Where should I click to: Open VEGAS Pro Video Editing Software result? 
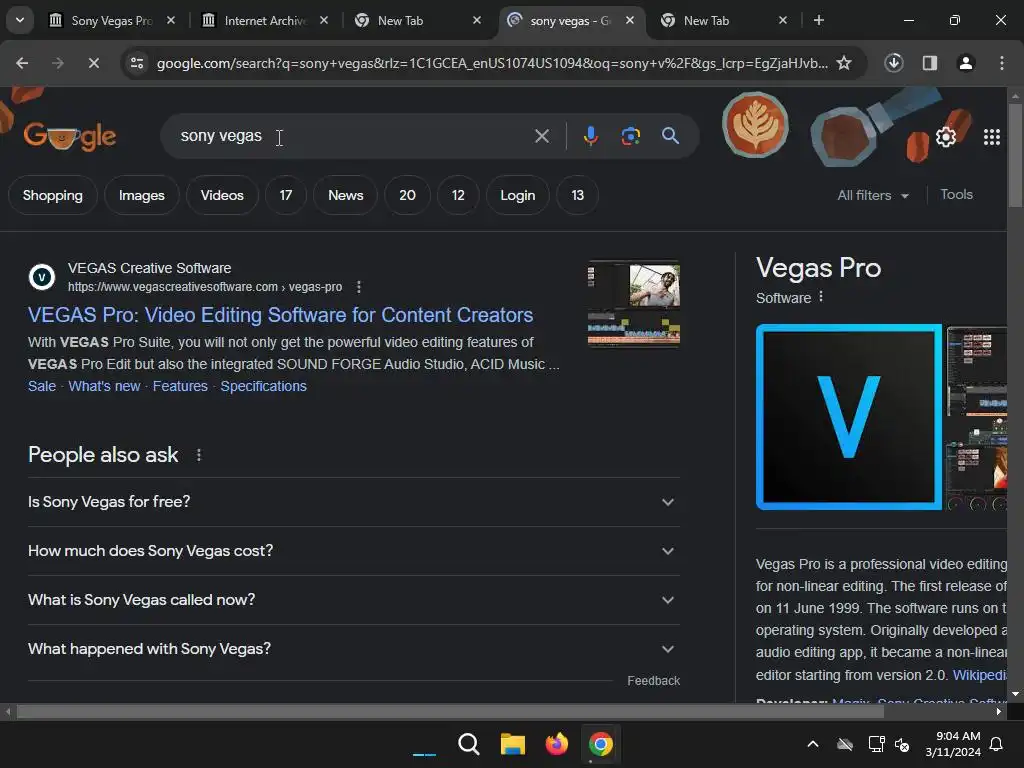pyautogui.click(x=280, y=315)
